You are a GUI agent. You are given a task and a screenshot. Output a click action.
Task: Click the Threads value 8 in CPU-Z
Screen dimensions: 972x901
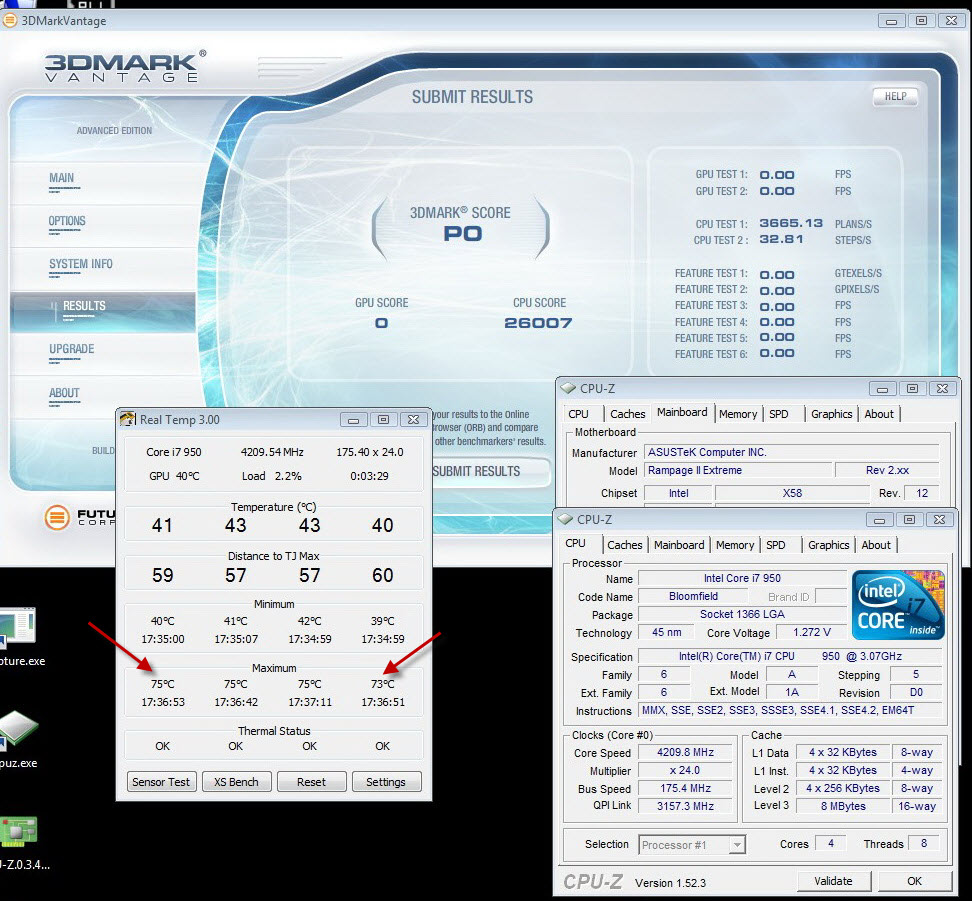tap(924, 843)
